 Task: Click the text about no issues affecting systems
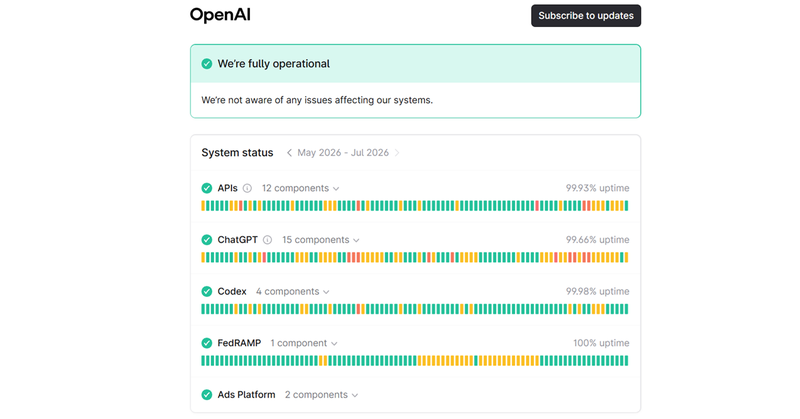tap(317, 100)
